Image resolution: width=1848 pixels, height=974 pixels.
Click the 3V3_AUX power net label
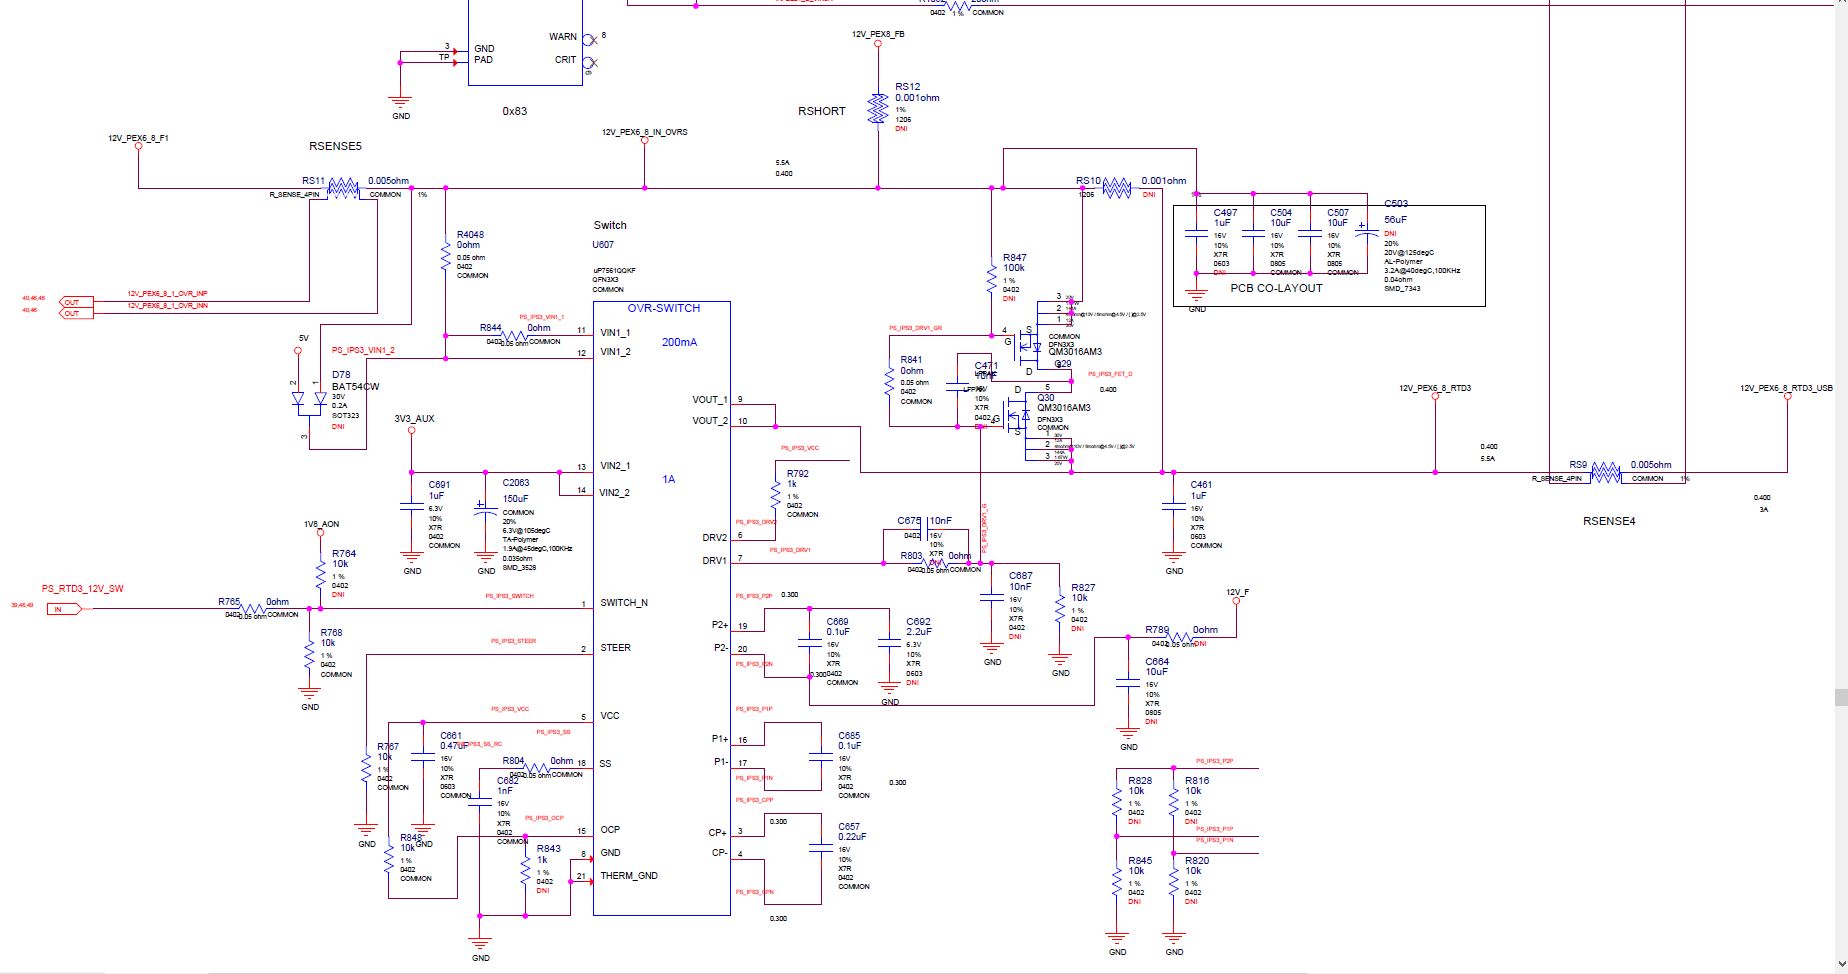[x=414, y=419]
